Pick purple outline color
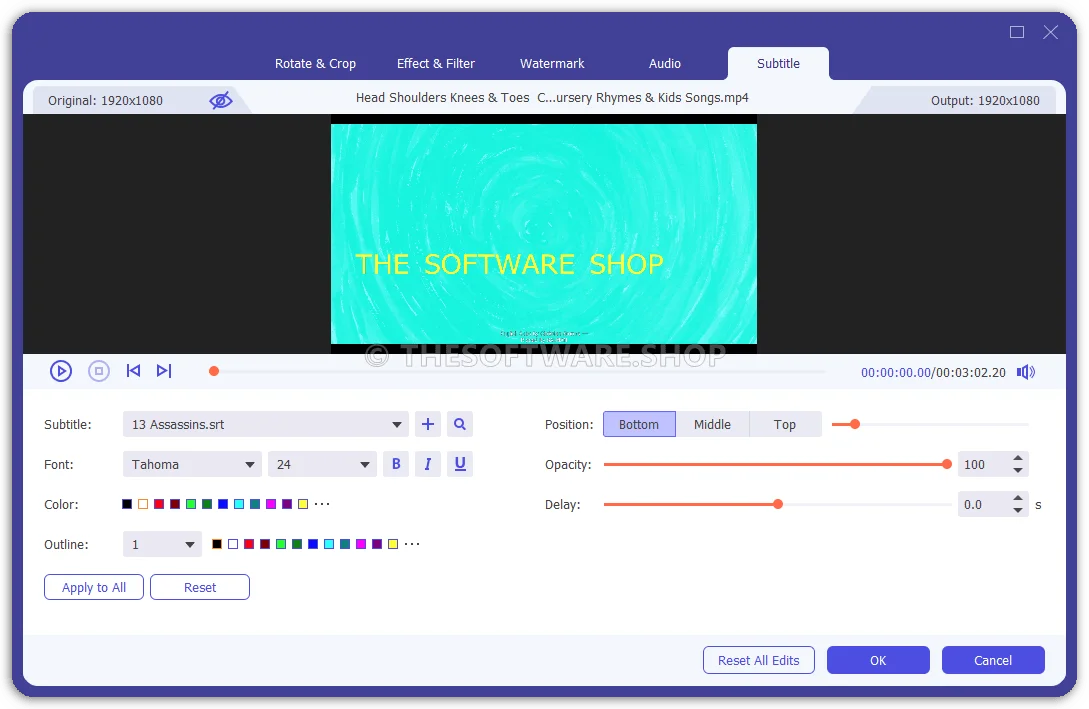The image size is (1089, 709). coord(377,544)
